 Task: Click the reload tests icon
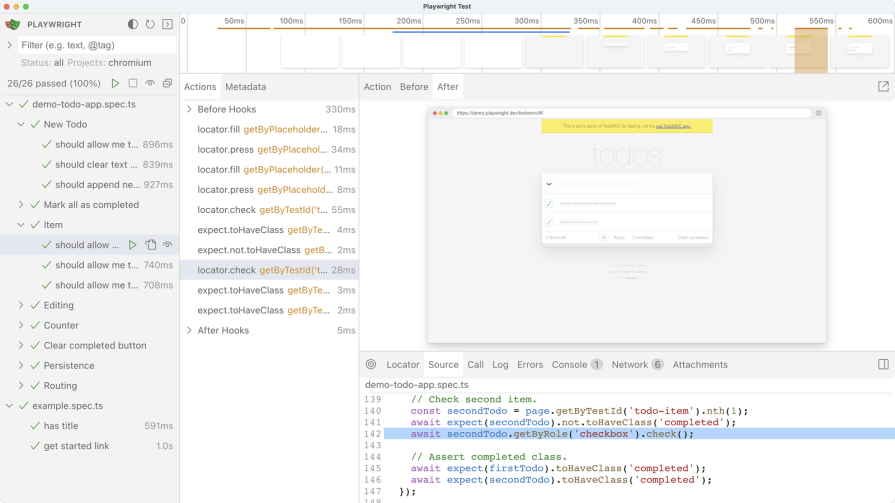click(x=150, y=24)
